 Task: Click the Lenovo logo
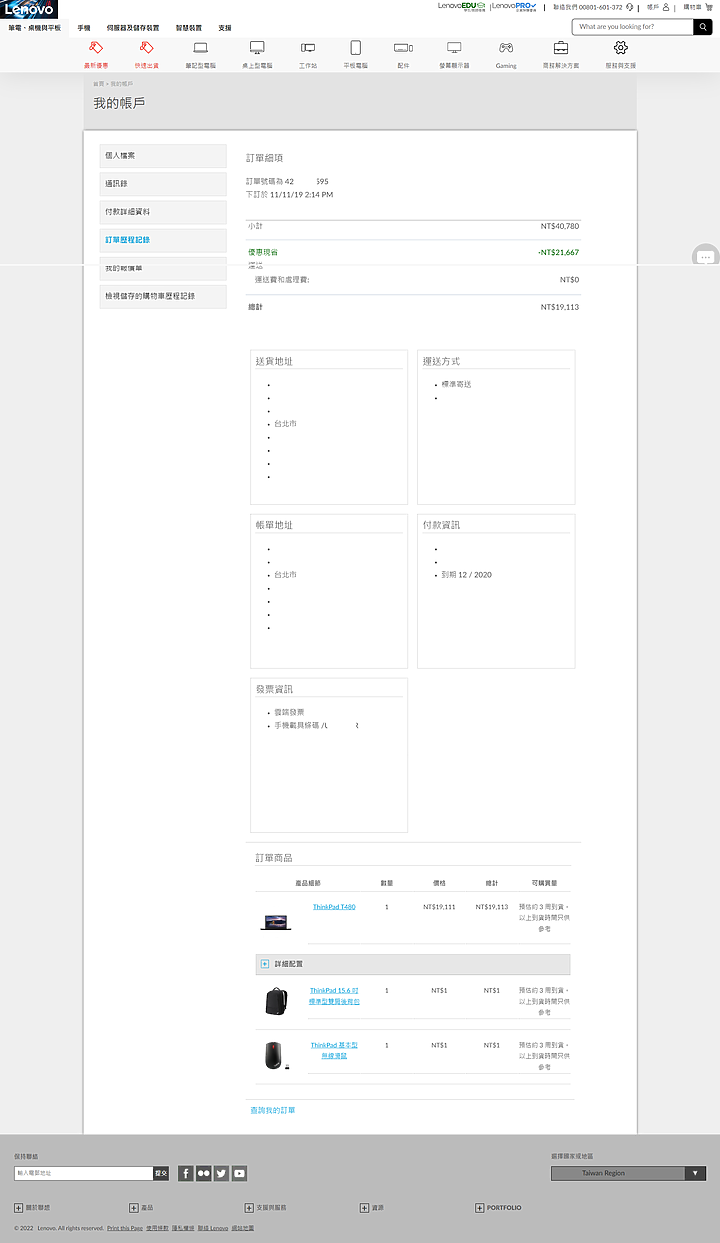click(x=29, y=9)
